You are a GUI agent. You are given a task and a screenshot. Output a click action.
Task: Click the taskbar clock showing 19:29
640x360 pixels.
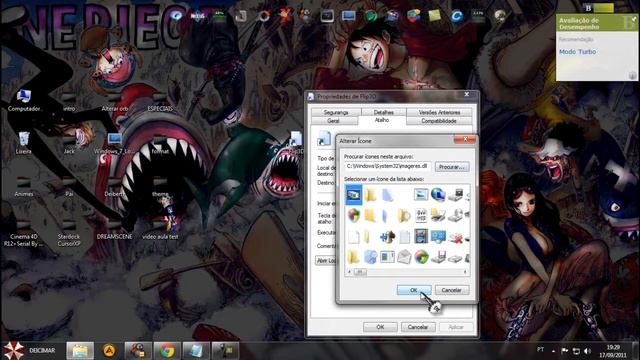(613, 351)
